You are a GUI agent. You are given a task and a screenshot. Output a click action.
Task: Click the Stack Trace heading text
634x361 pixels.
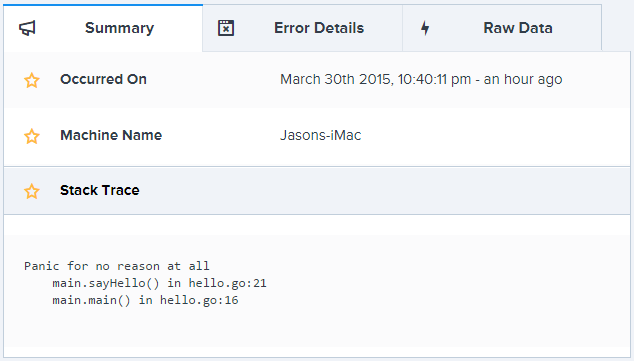[x=100, y=190]
